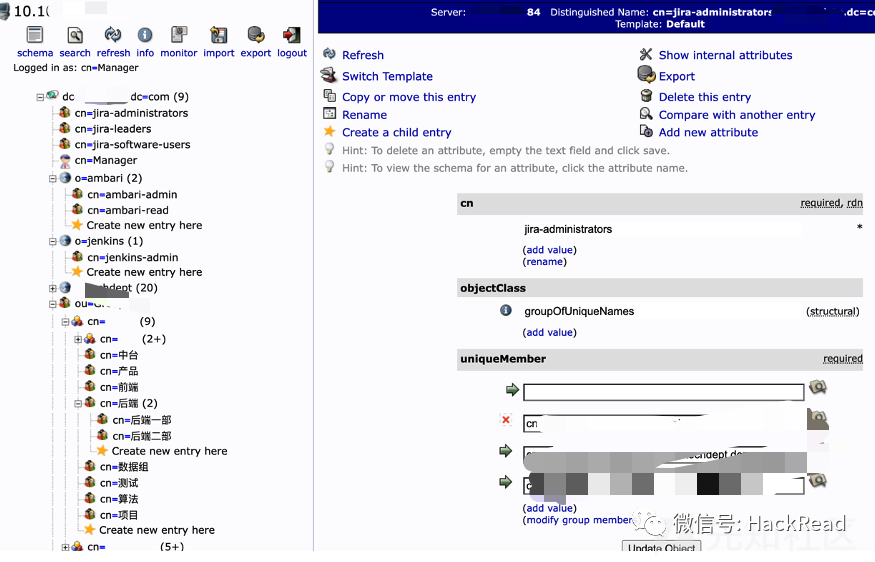The height and width of the screenshot is (562, 875).
Task: Collapse the o=ambari tree node
Action: click(53, 178)
